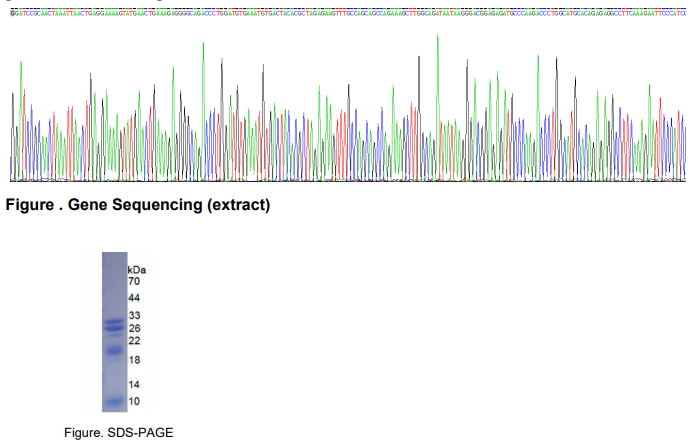Viewport: 691px width, 446px height.
Task: Click the 70 kDa marker label
Action: click(x=134, y=282)
